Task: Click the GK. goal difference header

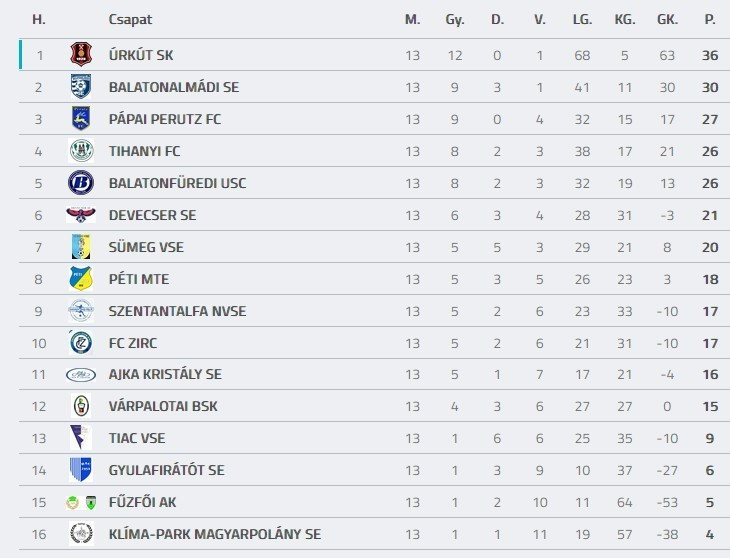Action: tap(667, 19)
